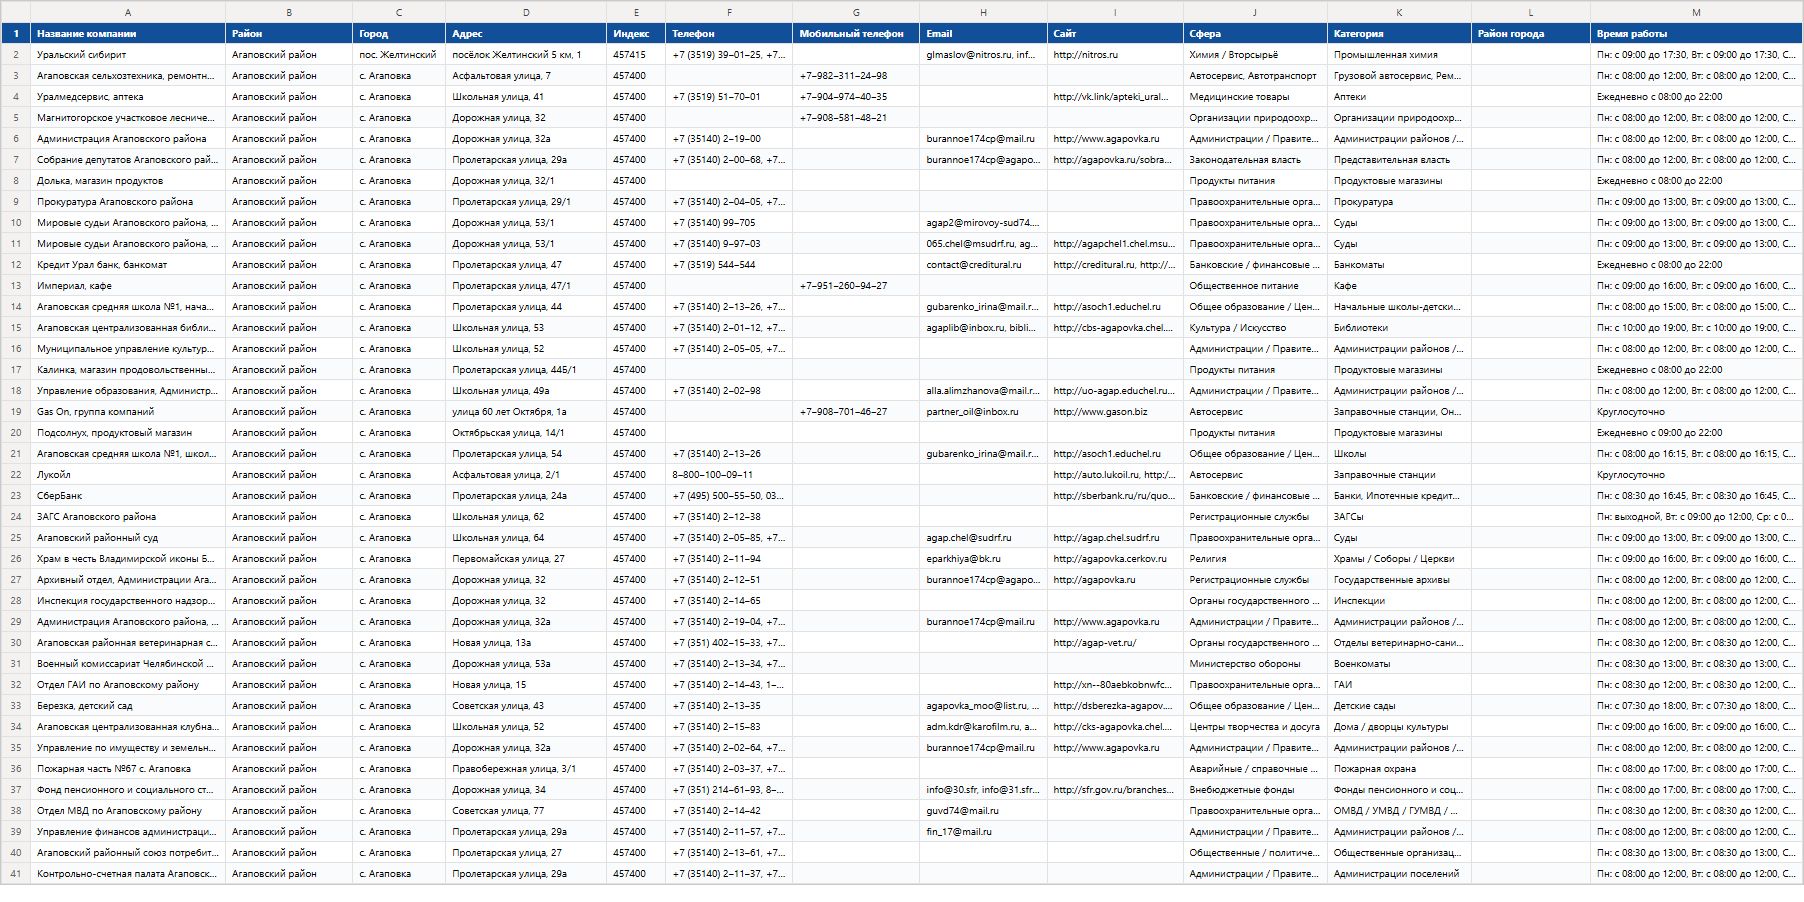Image resolution: width=1804 pixels, height=902 pixels.
Task: Select the 'Советская улица, 77' address cell
Action: 526,811
